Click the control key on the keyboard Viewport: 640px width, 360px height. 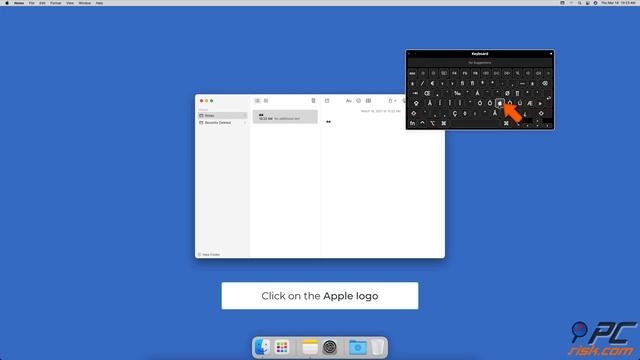[x=422, y=123]
